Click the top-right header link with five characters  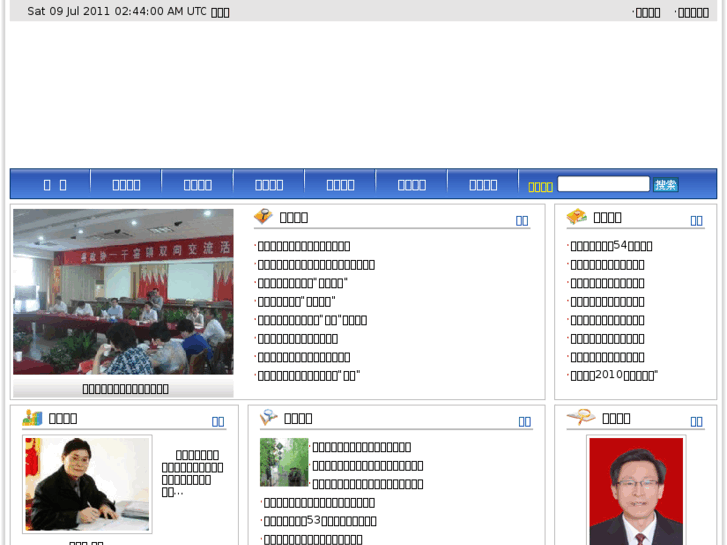point(693,13)
